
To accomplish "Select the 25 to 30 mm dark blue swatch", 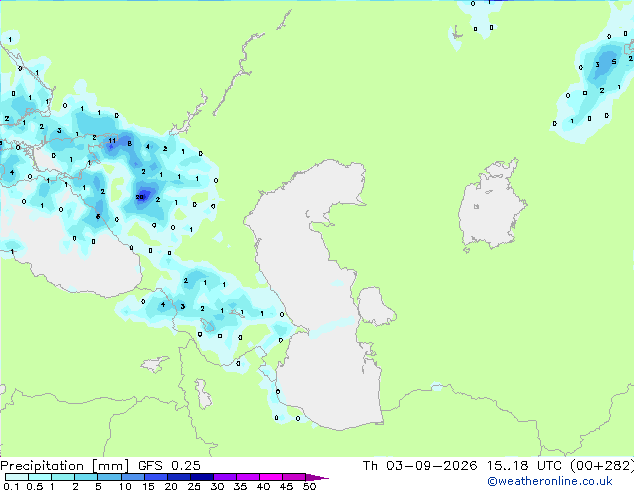I will (x=202, y=477).
